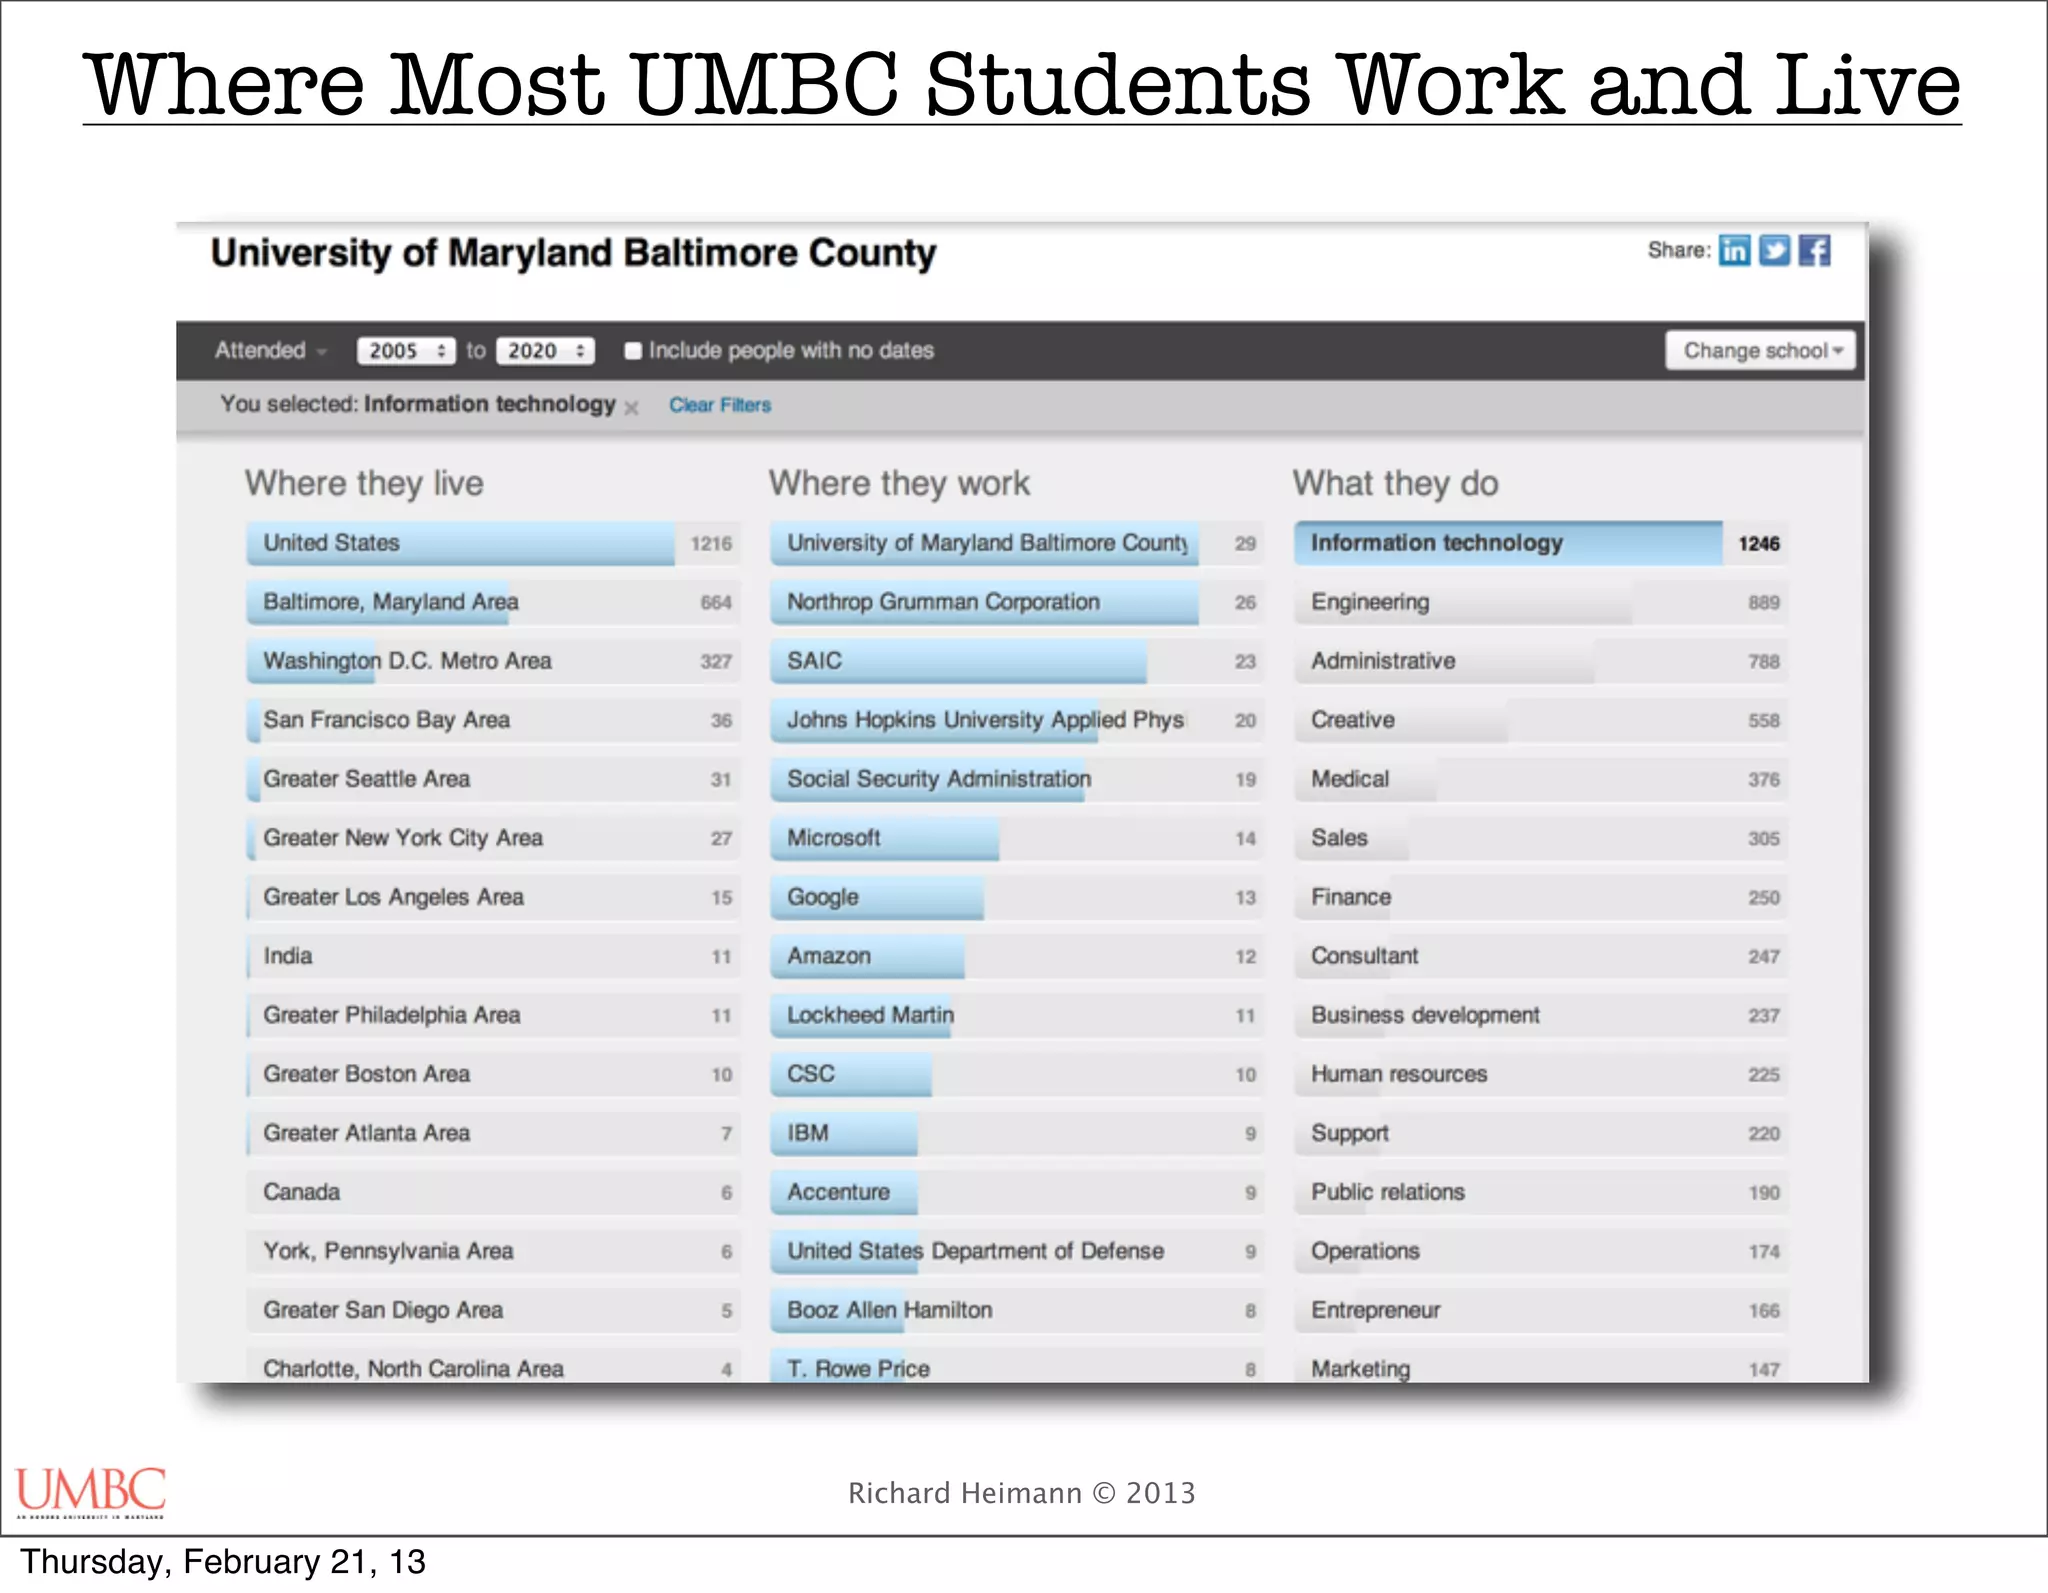
Task: Select Baltimore, Maryland Area bar
Action: 494,602
